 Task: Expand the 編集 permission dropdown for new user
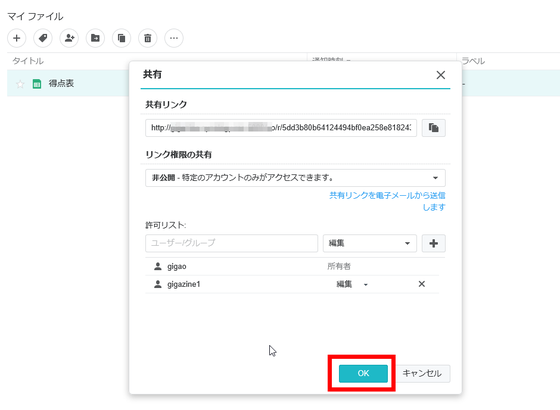tap(370, 243)
